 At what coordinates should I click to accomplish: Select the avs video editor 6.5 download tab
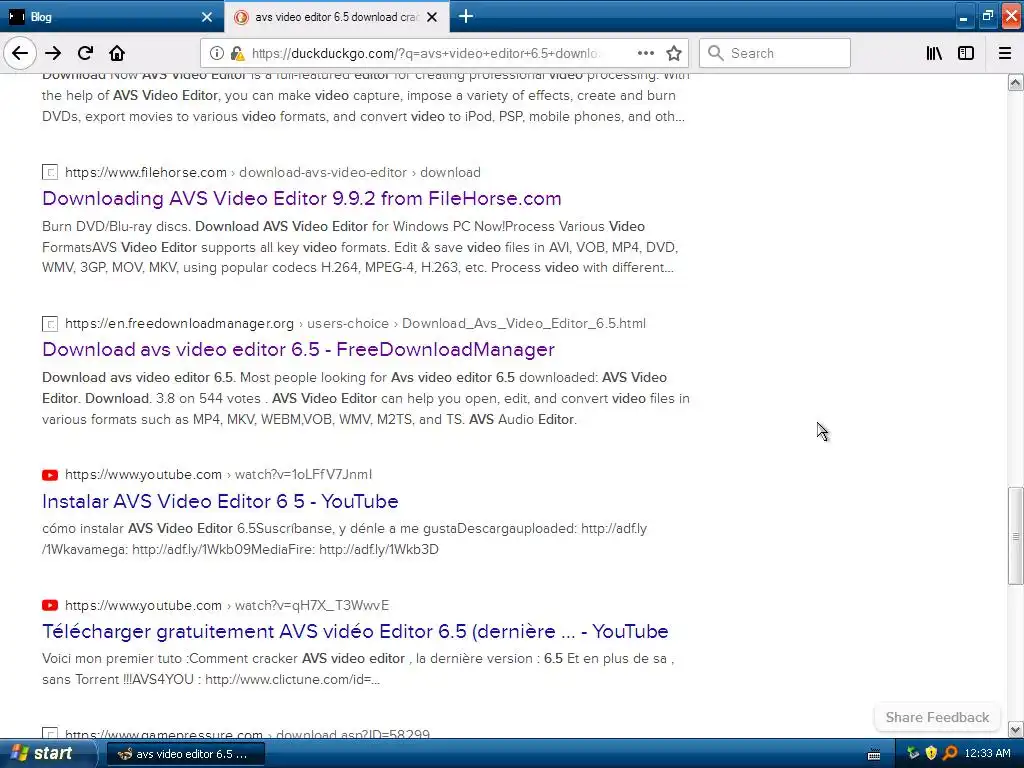[x=336, y=17]
